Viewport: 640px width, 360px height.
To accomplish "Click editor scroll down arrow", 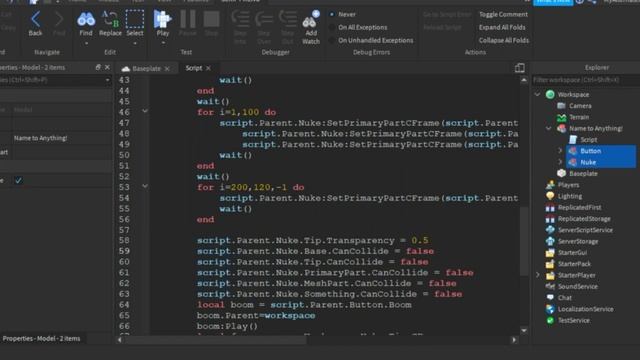I will (524, 330).
